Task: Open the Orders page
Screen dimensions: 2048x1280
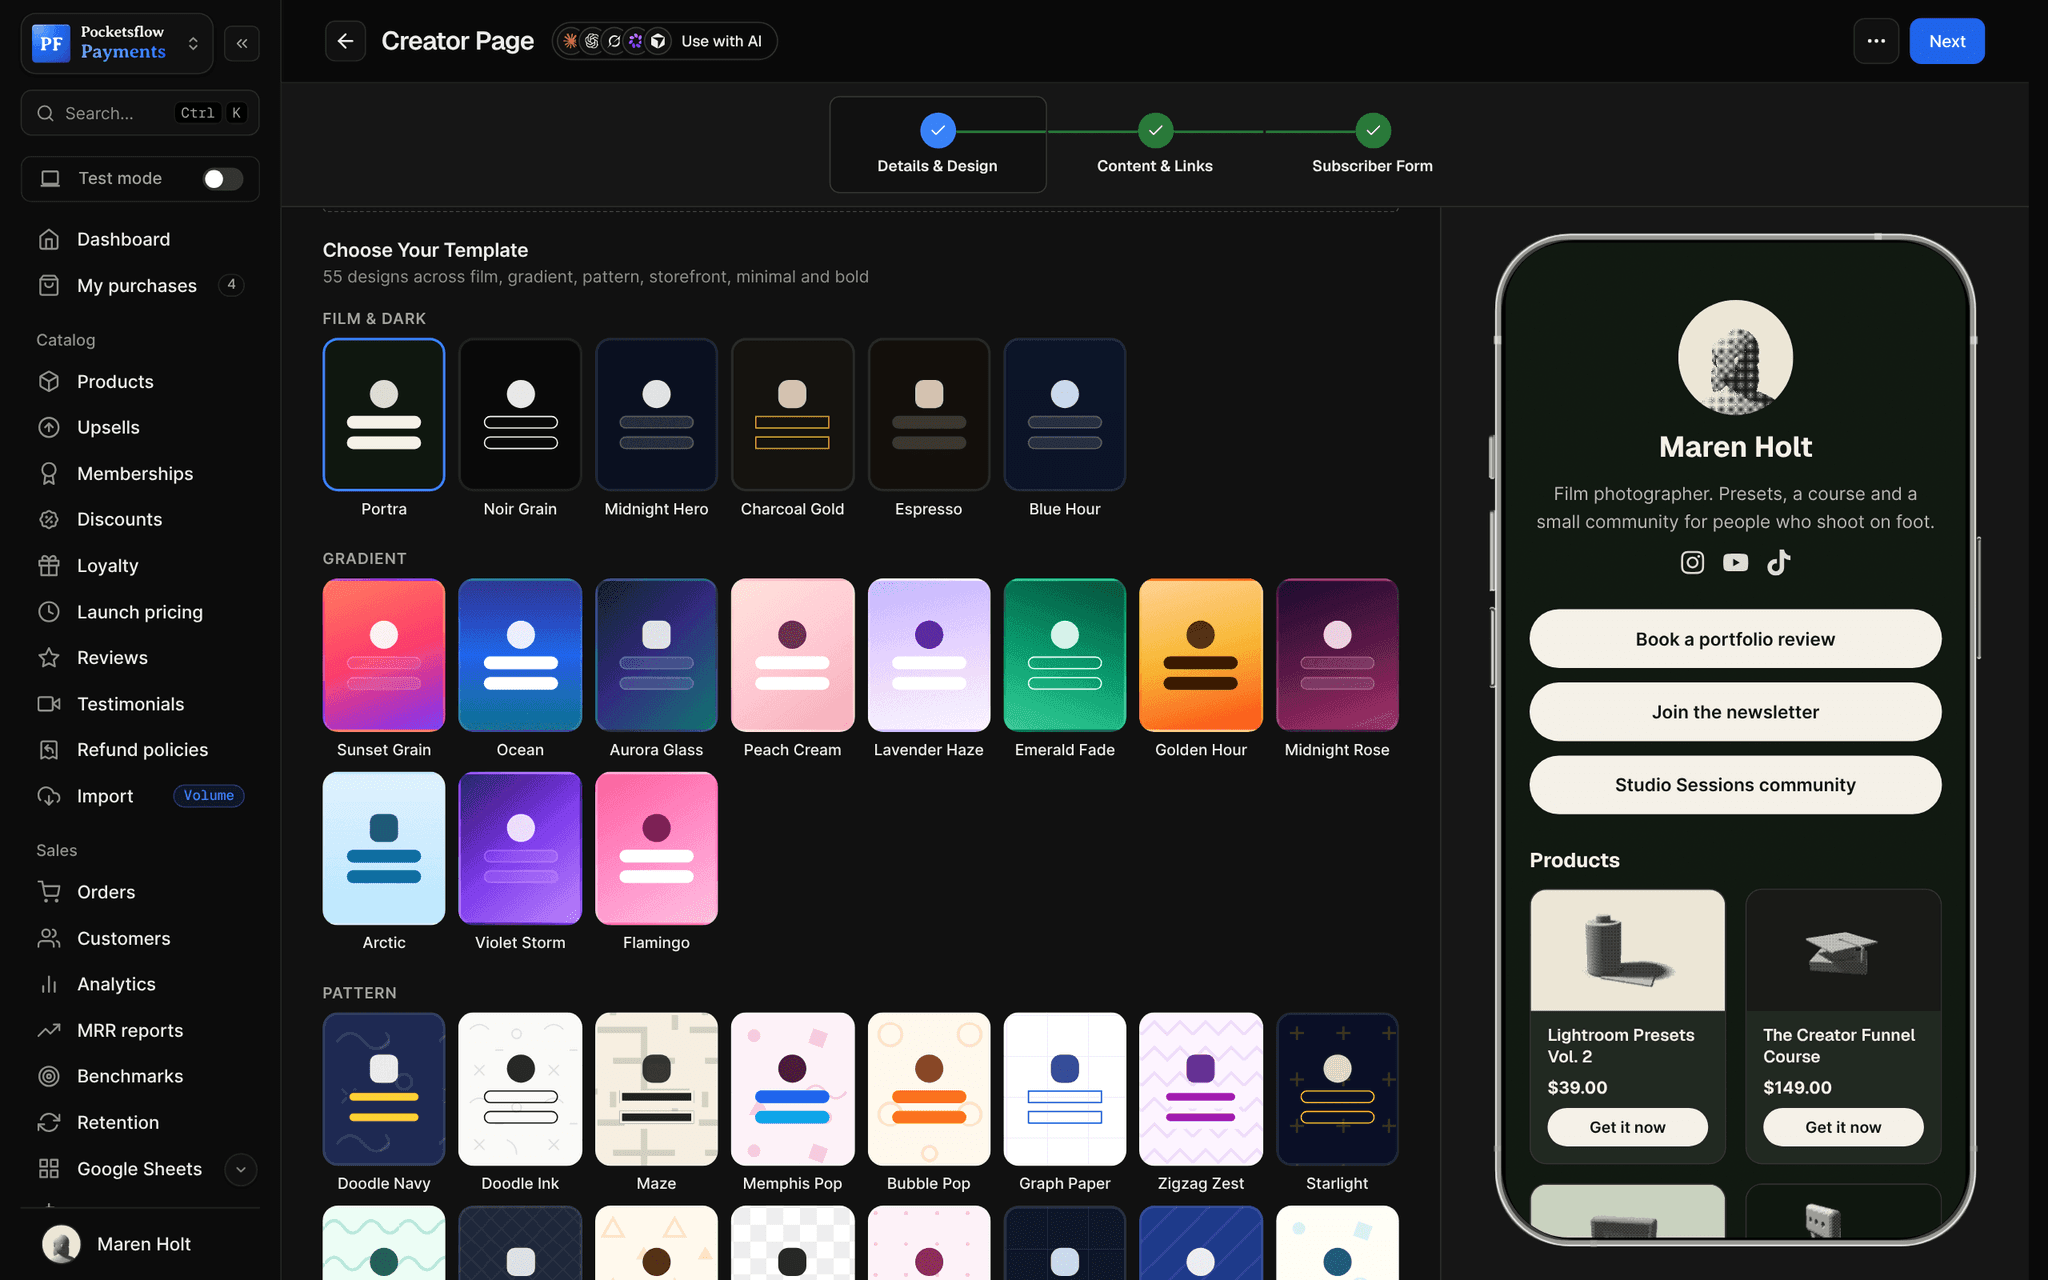Action: pos(140,892)
